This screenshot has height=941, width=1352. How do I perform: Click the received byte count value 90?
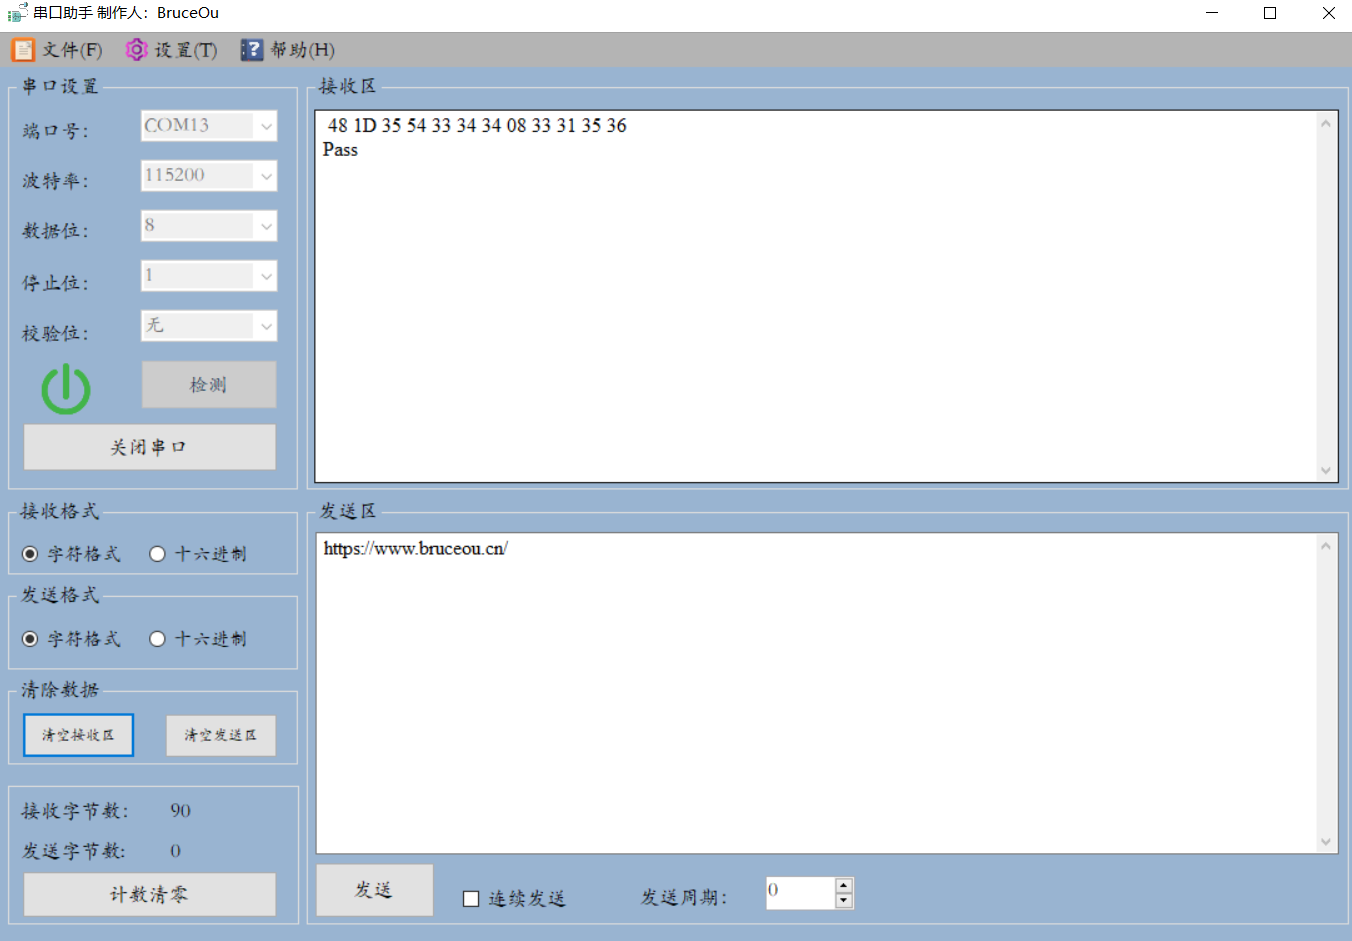click(x=180, y=811)
